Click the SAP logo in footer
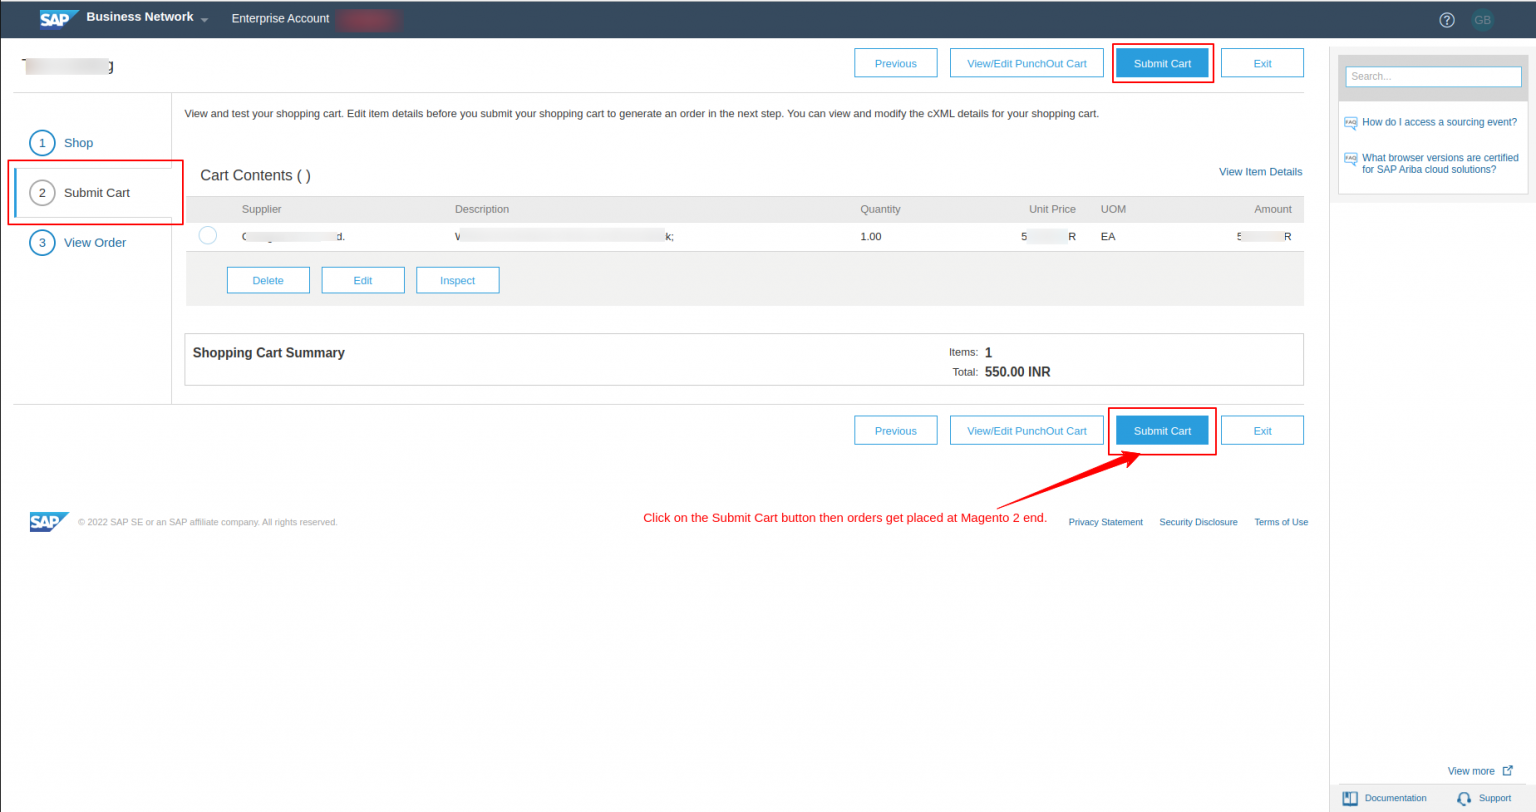Image resolution: width=1536 pixels, height=812 pixels. pos(49,521)
